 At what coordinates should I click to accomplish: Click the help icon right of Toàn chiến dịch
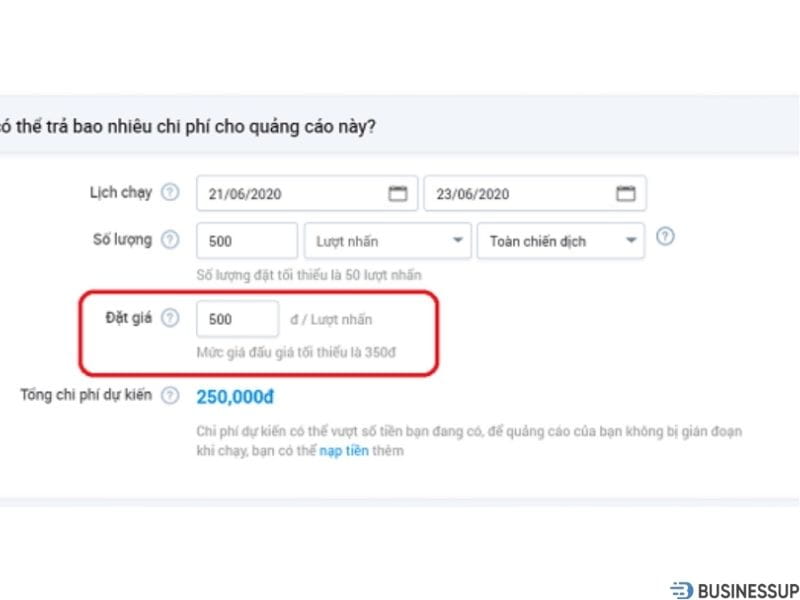(664, 236)
